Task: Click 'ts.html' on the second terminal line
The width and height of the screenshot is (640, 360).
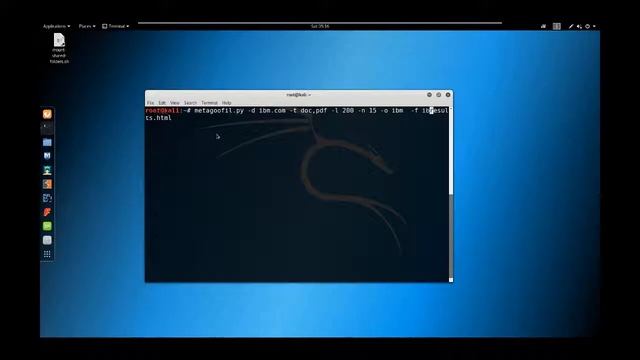Action: [159, 118]
